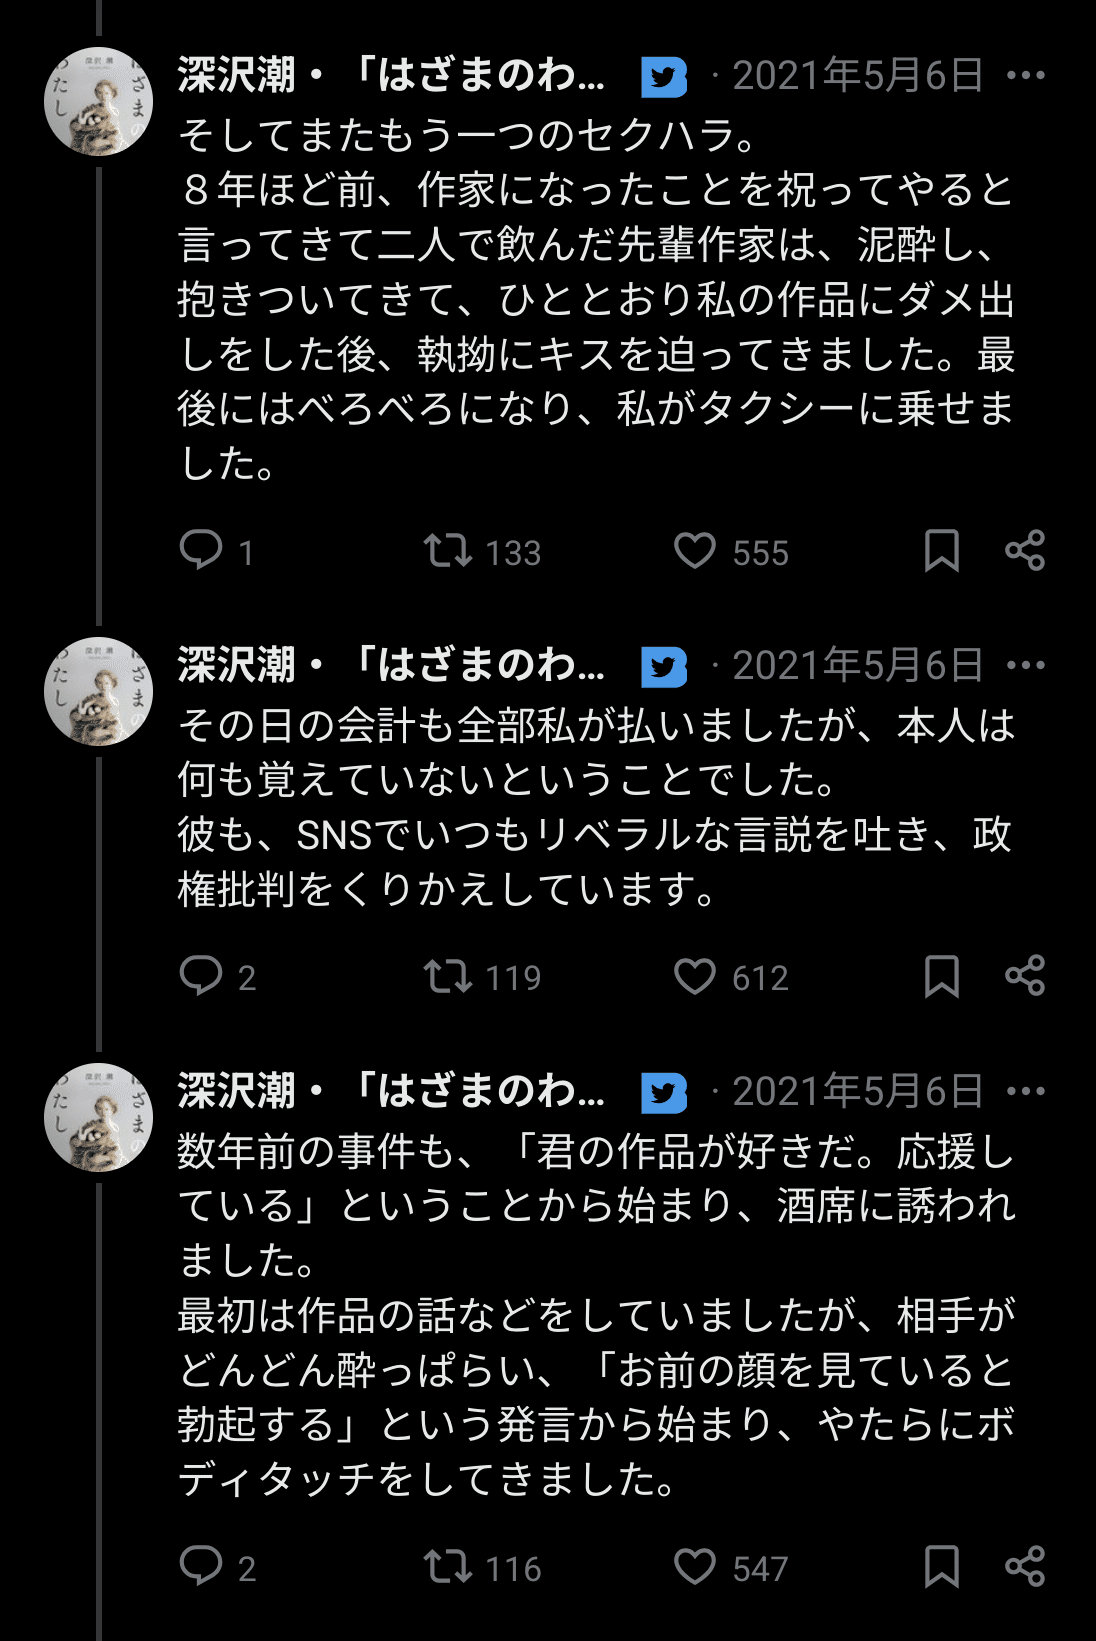This screenshot has width=1096, height=1641.
Task: Repost the first post with 133 reposts
Action: click(447, 550)
